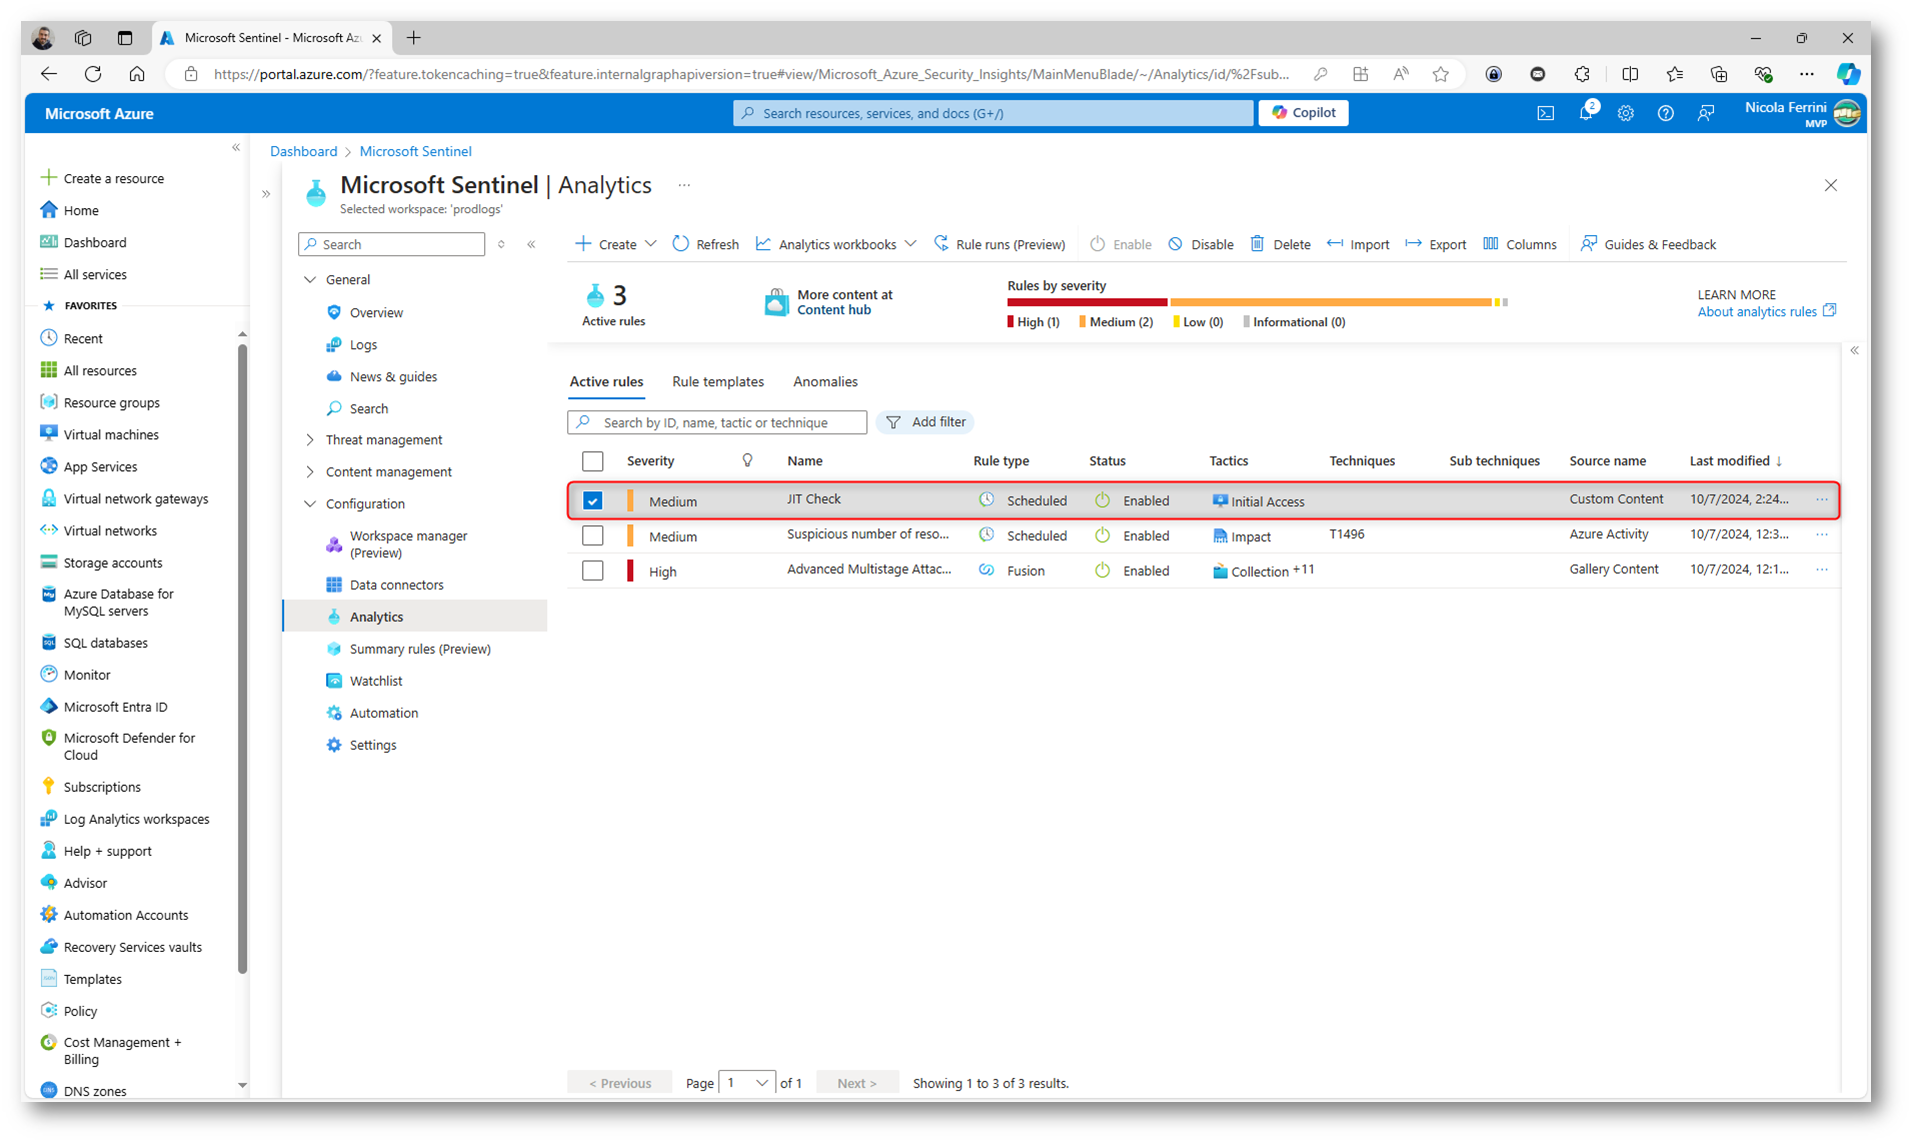This screenshot has width=1913, height=1144.
Task: Switch to Anomalies tab
Action: tap(825, 382)
